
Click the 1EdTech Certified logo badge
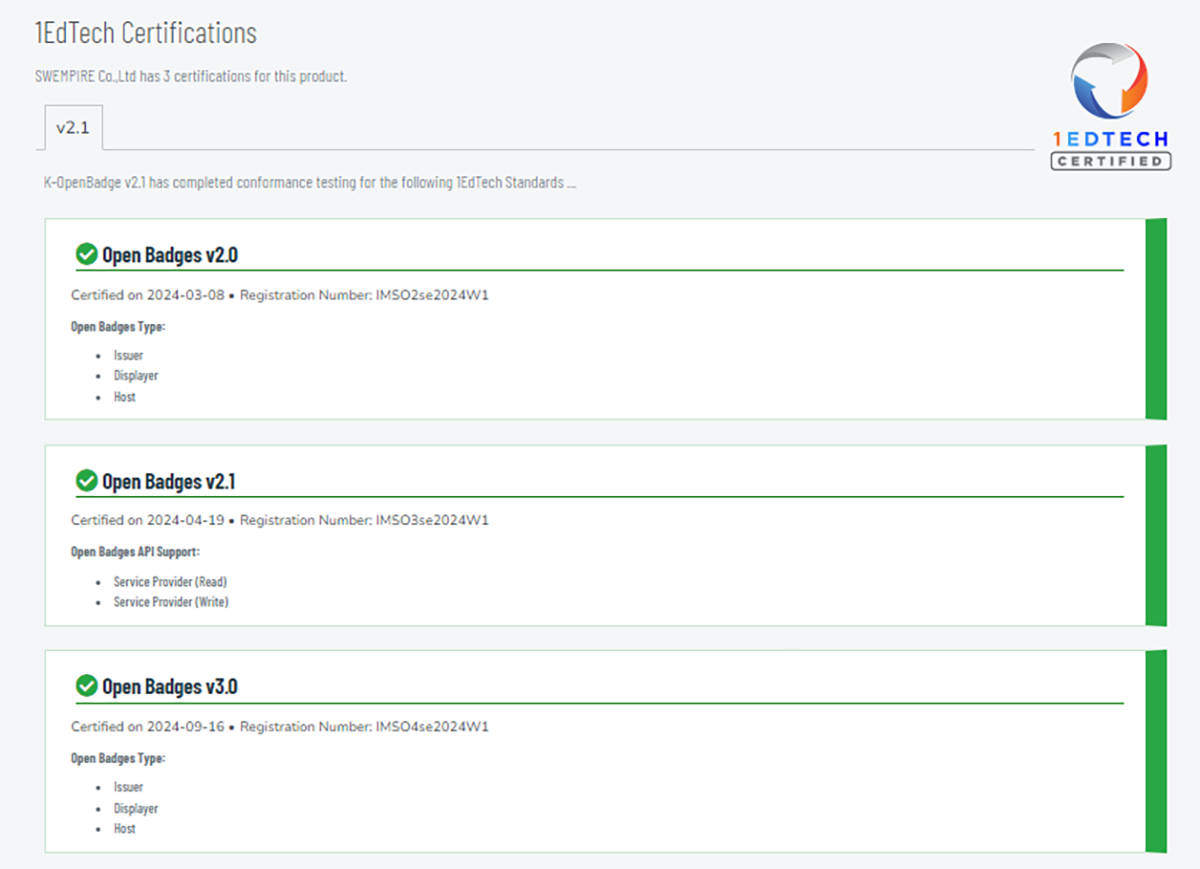1110,106
